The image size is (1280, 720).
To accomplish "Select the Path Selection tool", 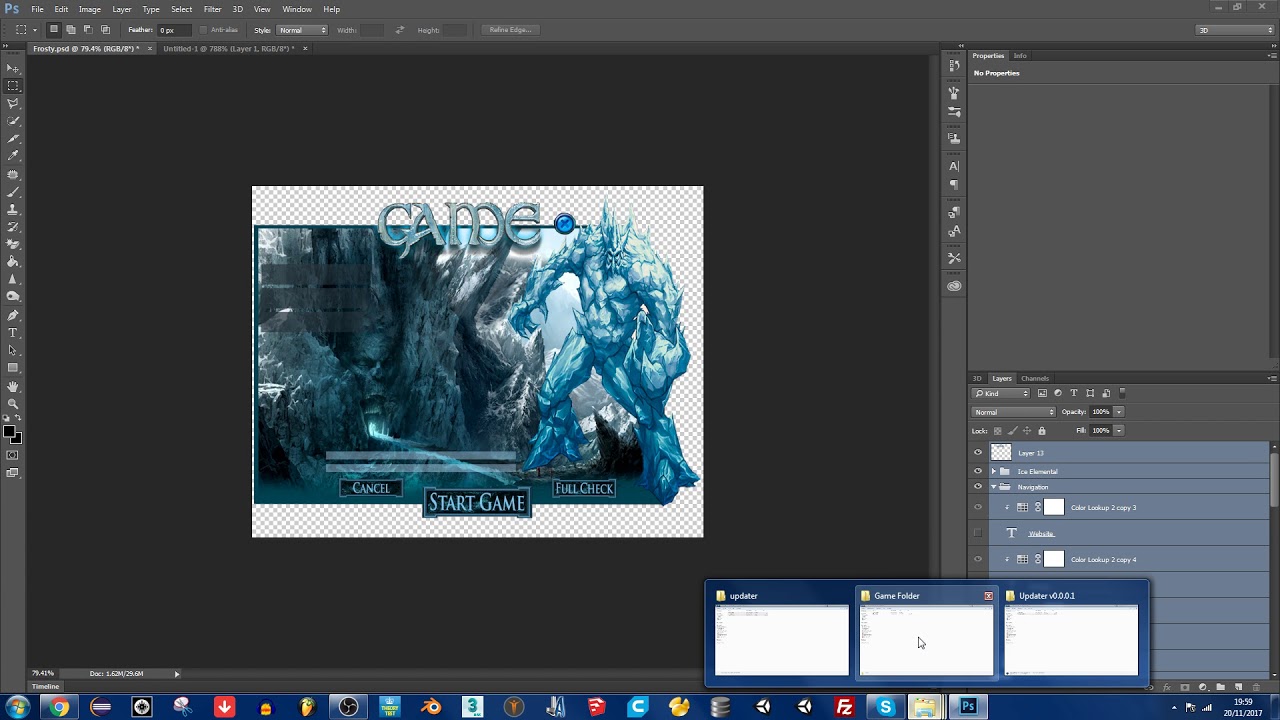I will coord(13,350).
